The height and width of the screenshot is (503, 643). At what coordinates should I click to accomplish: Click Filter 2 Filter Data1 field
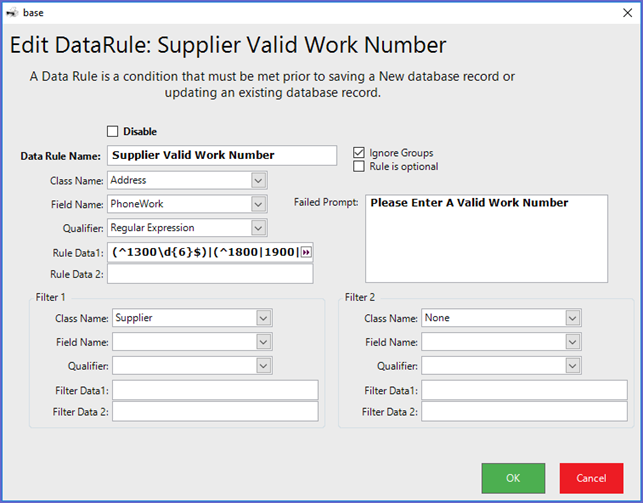coord(523,390)
